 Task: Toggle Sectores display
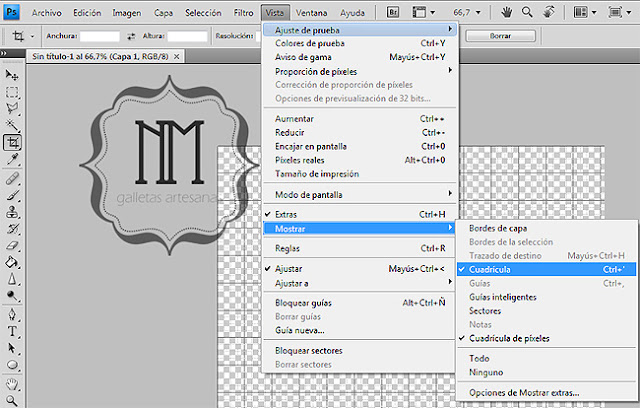pyautogui.click(x=547, y=311)
